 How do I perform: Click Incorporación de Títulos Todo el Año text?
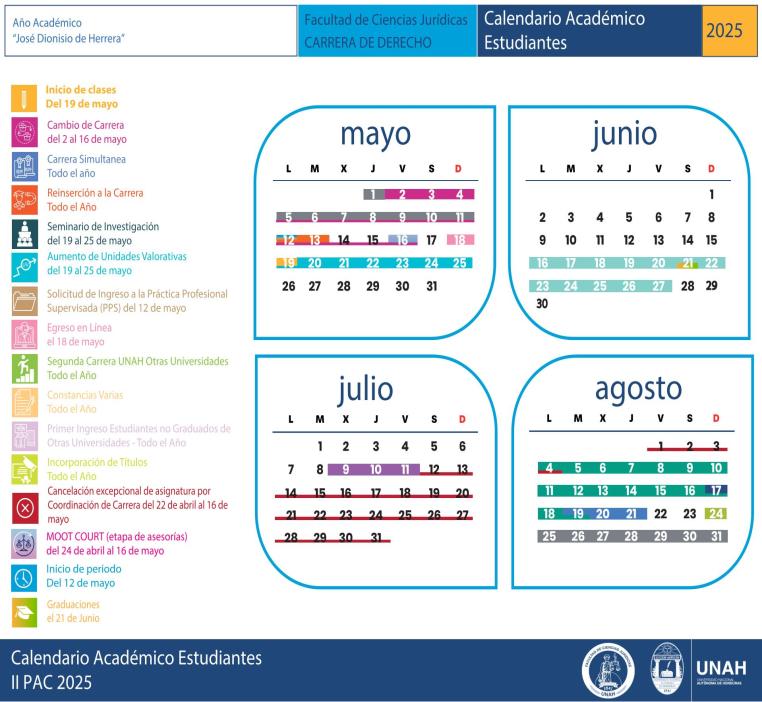(97, 469)
